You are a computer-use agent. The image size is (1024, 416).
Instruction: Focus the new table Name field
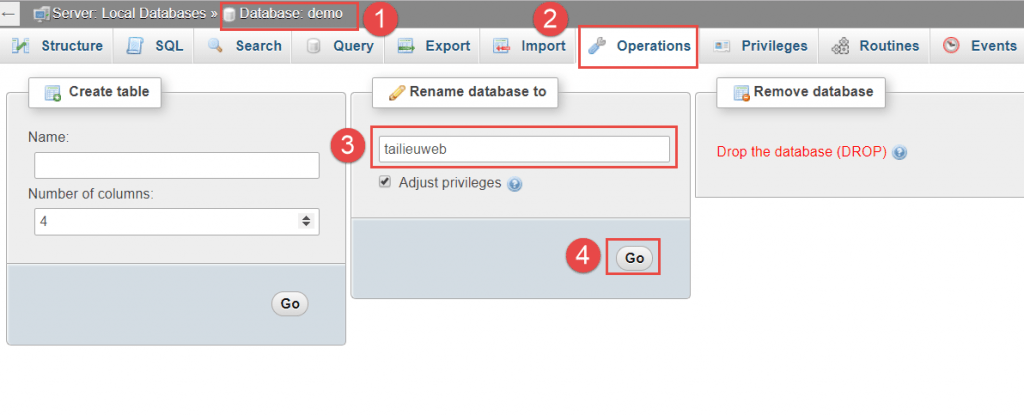click(176, 165)
